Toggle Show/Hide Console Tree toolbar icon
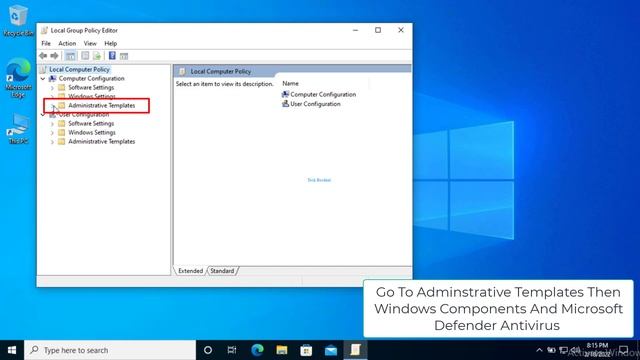This screenshot has width=640, height=360. click(x=70, y=56)
